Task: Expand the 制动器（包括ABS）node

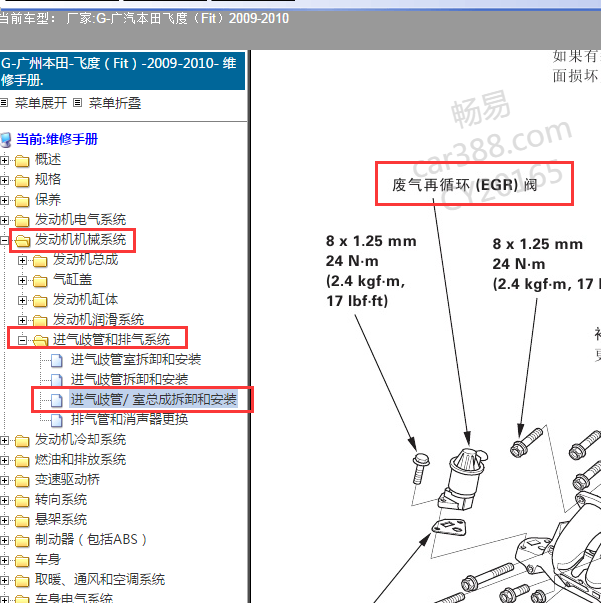Action: click(4, 540)
